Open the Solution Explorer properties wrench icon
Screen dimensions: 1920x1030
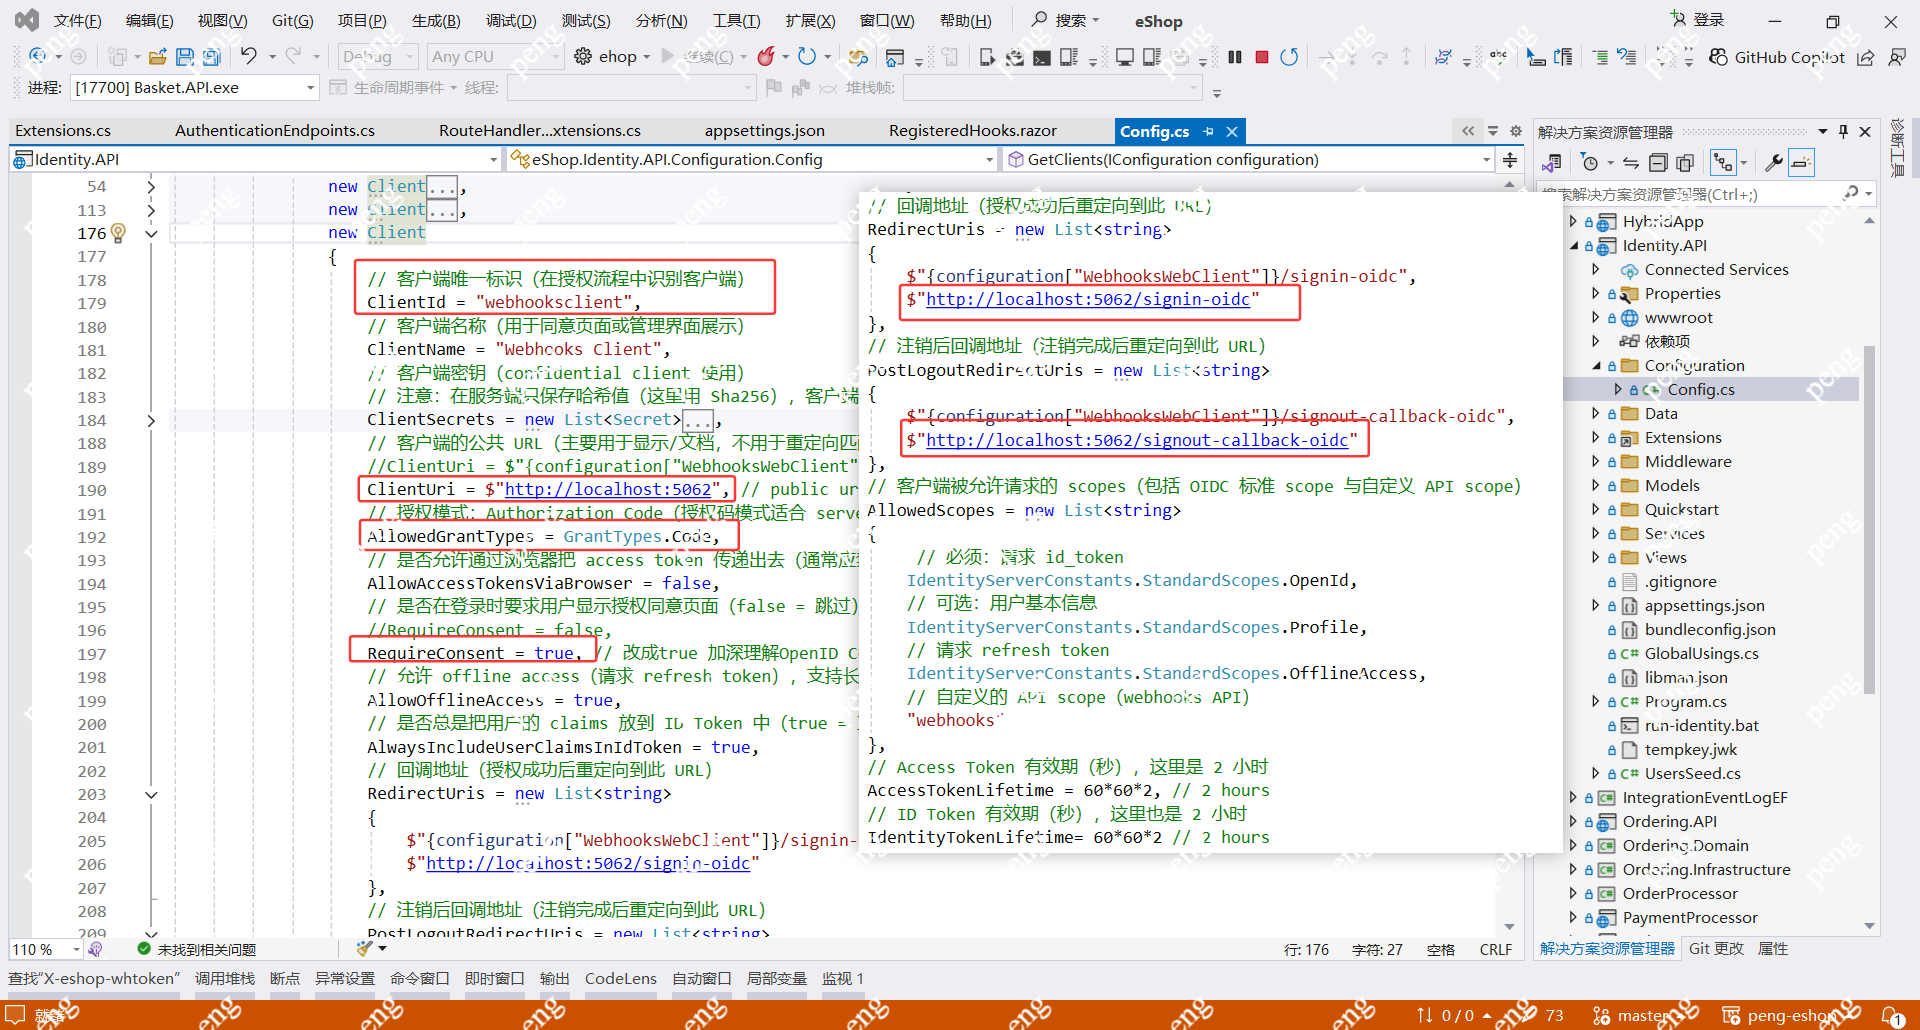tap(1773, 162)
